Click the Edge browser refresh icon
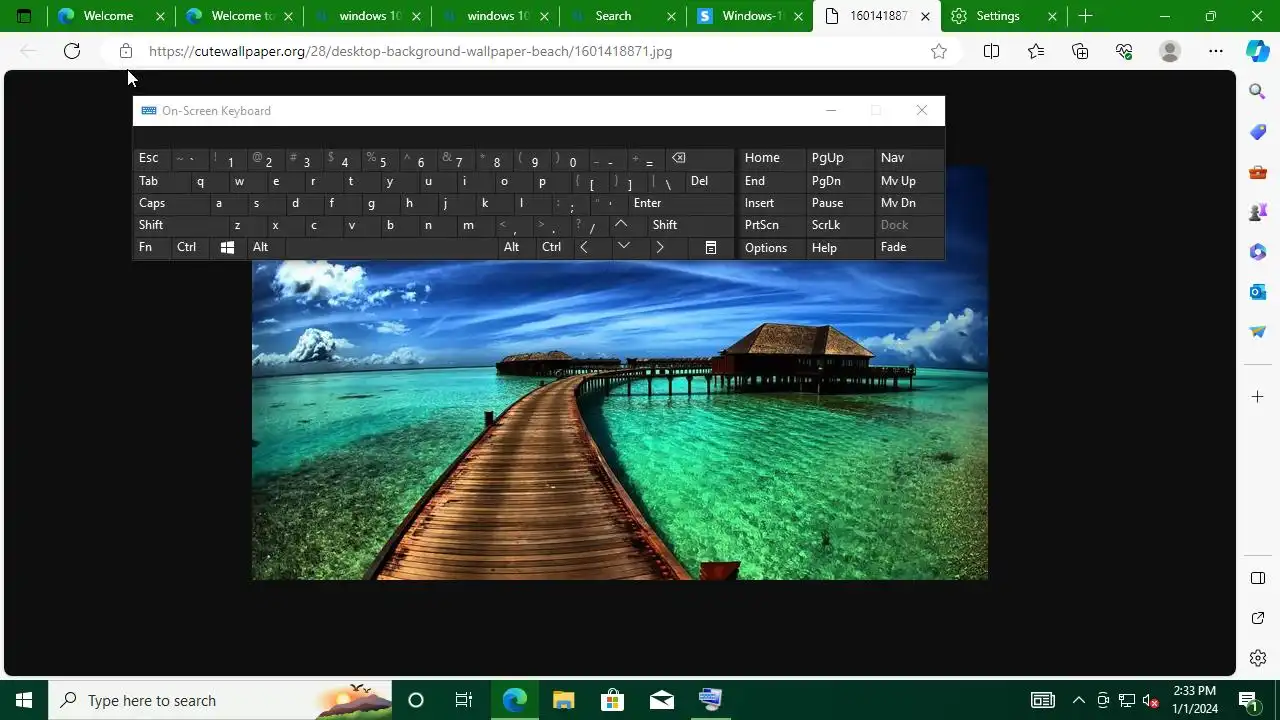Viewport: 1280px width, 720px height. click(x=72, y=51)
